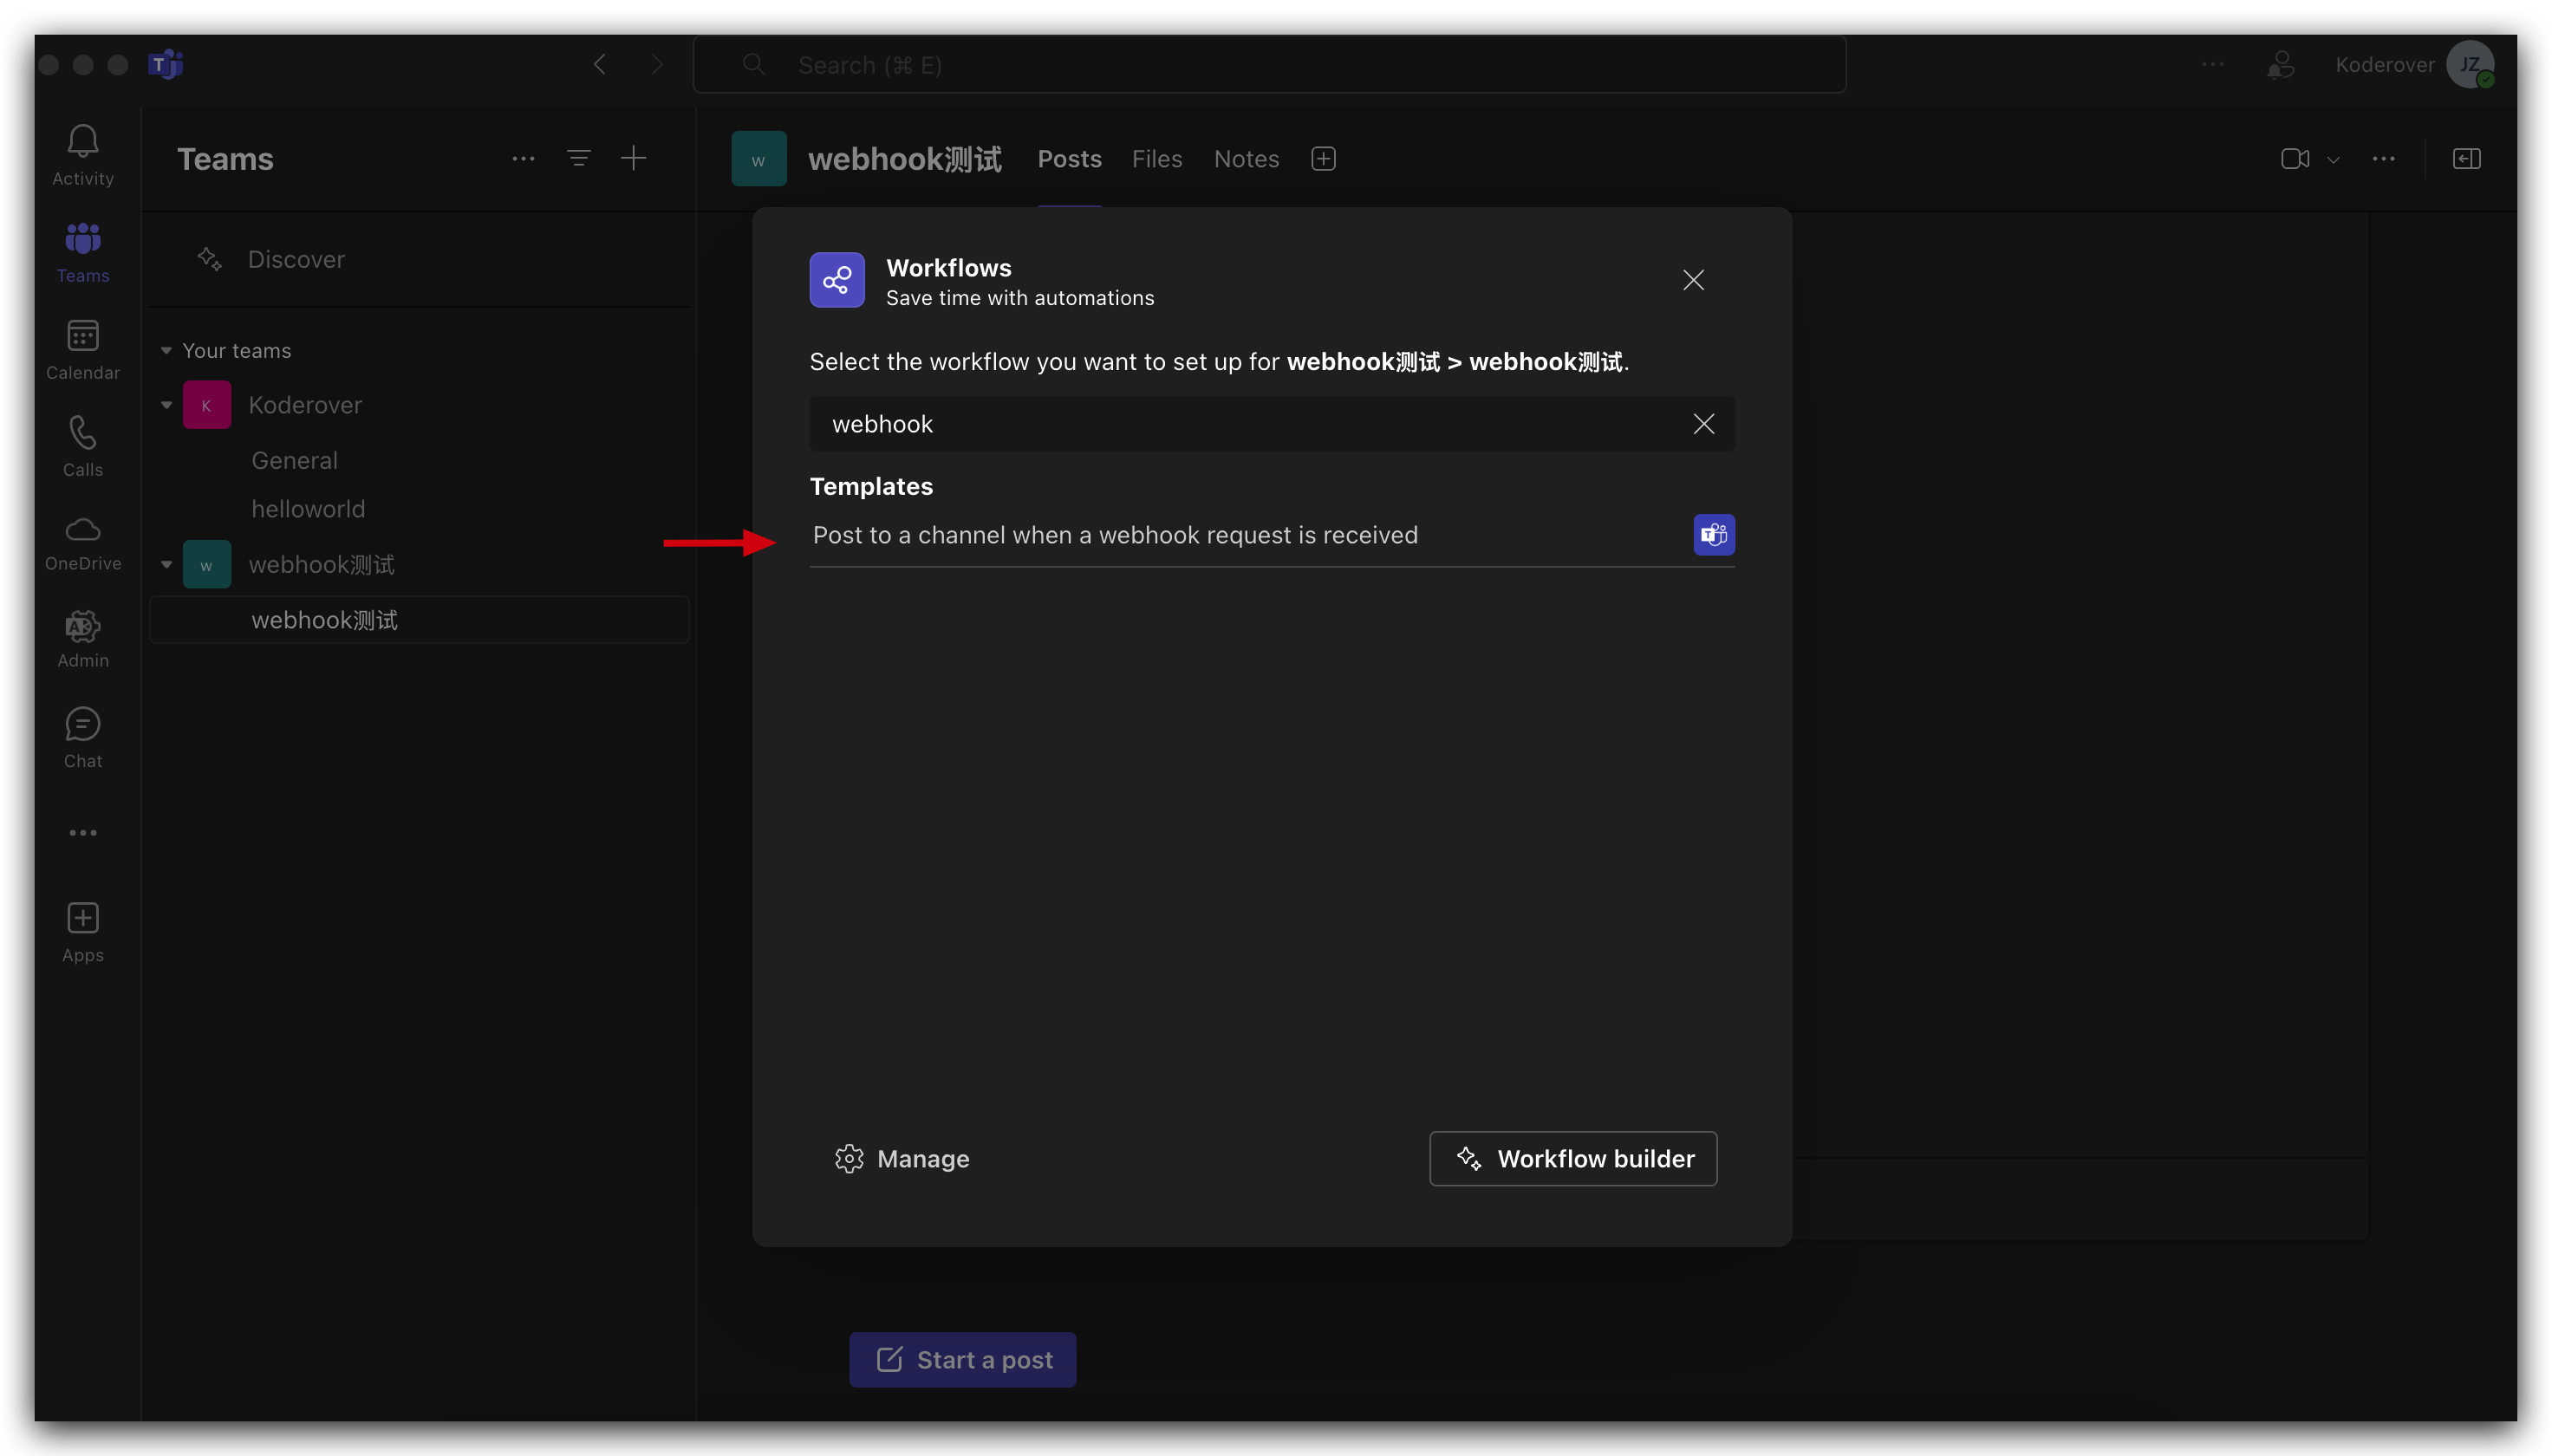The width and height of the screenshot is (2552, 1456).
Task: Add a new team or channel
Action: click(x=634, y=158)
